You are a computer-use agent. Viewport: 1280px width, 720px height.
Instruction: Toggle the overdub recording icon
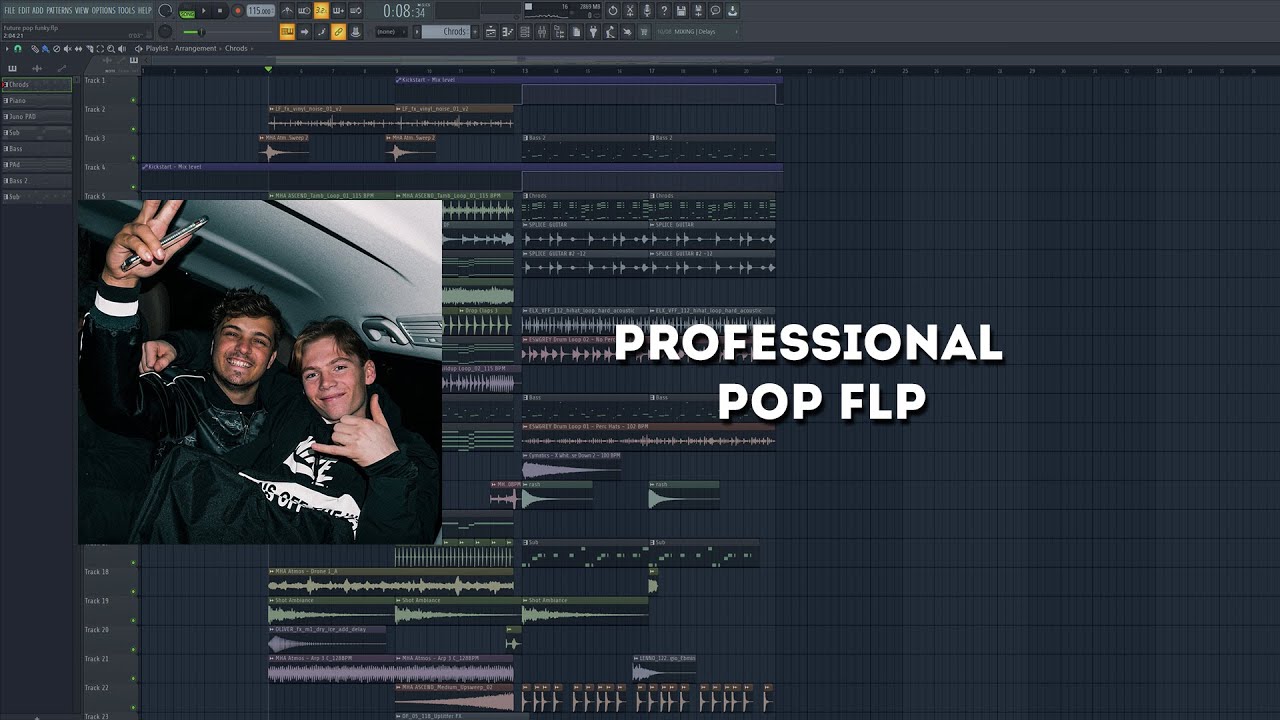[338, 10]
